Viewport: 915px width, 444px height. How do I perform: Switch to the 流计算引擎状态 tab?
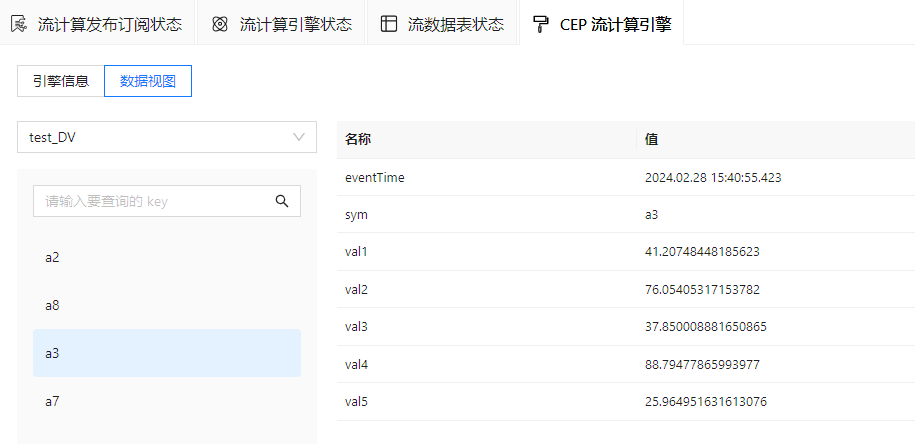(x=295, y=25)
